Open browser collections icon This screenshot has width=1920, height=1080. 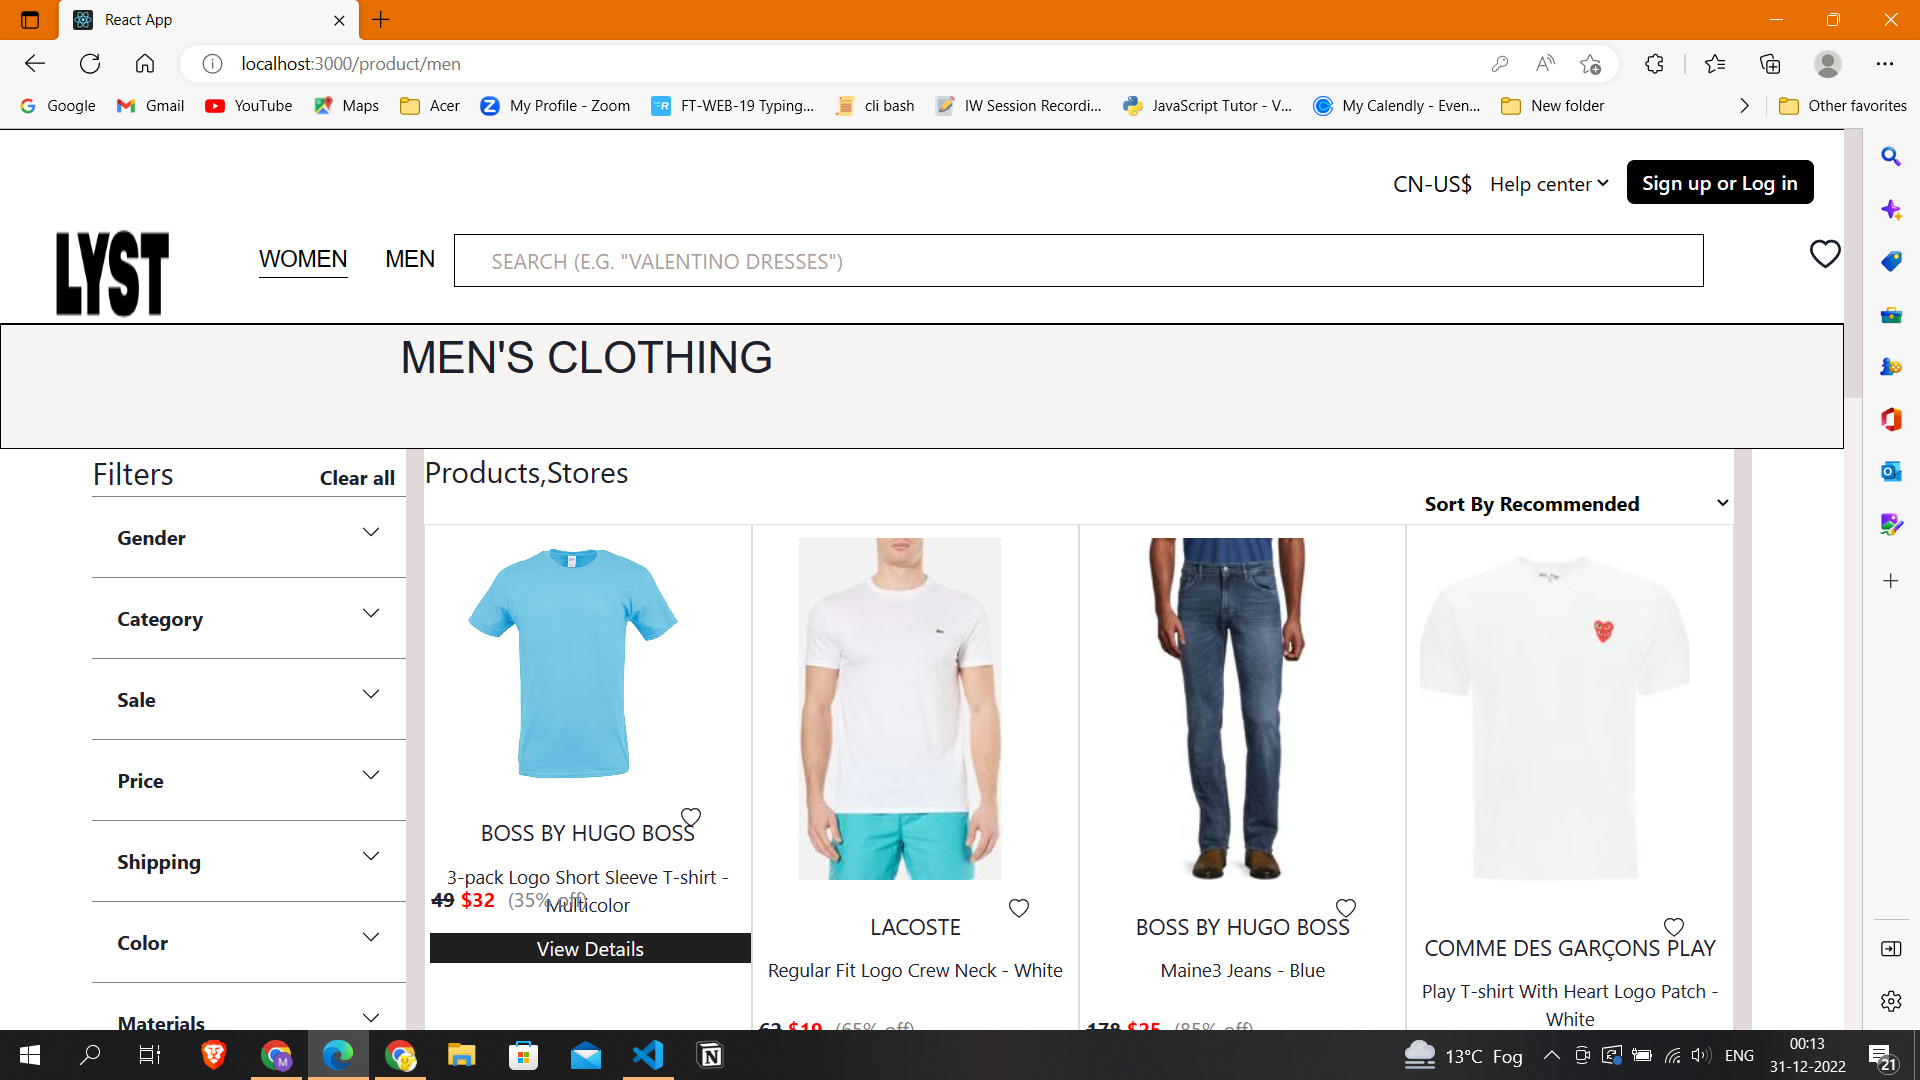coord(1770,64)
